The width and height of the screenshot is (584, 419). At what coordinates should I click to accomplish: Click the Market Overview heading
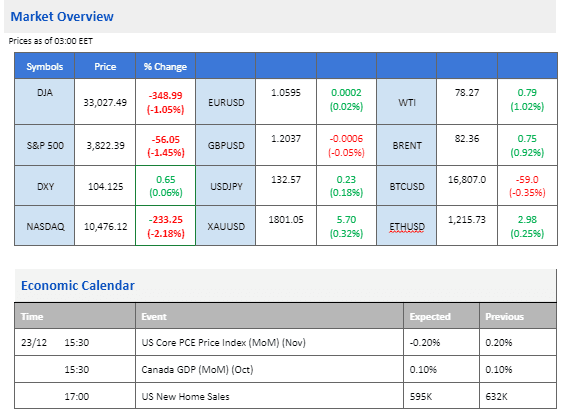coord(62,16)
